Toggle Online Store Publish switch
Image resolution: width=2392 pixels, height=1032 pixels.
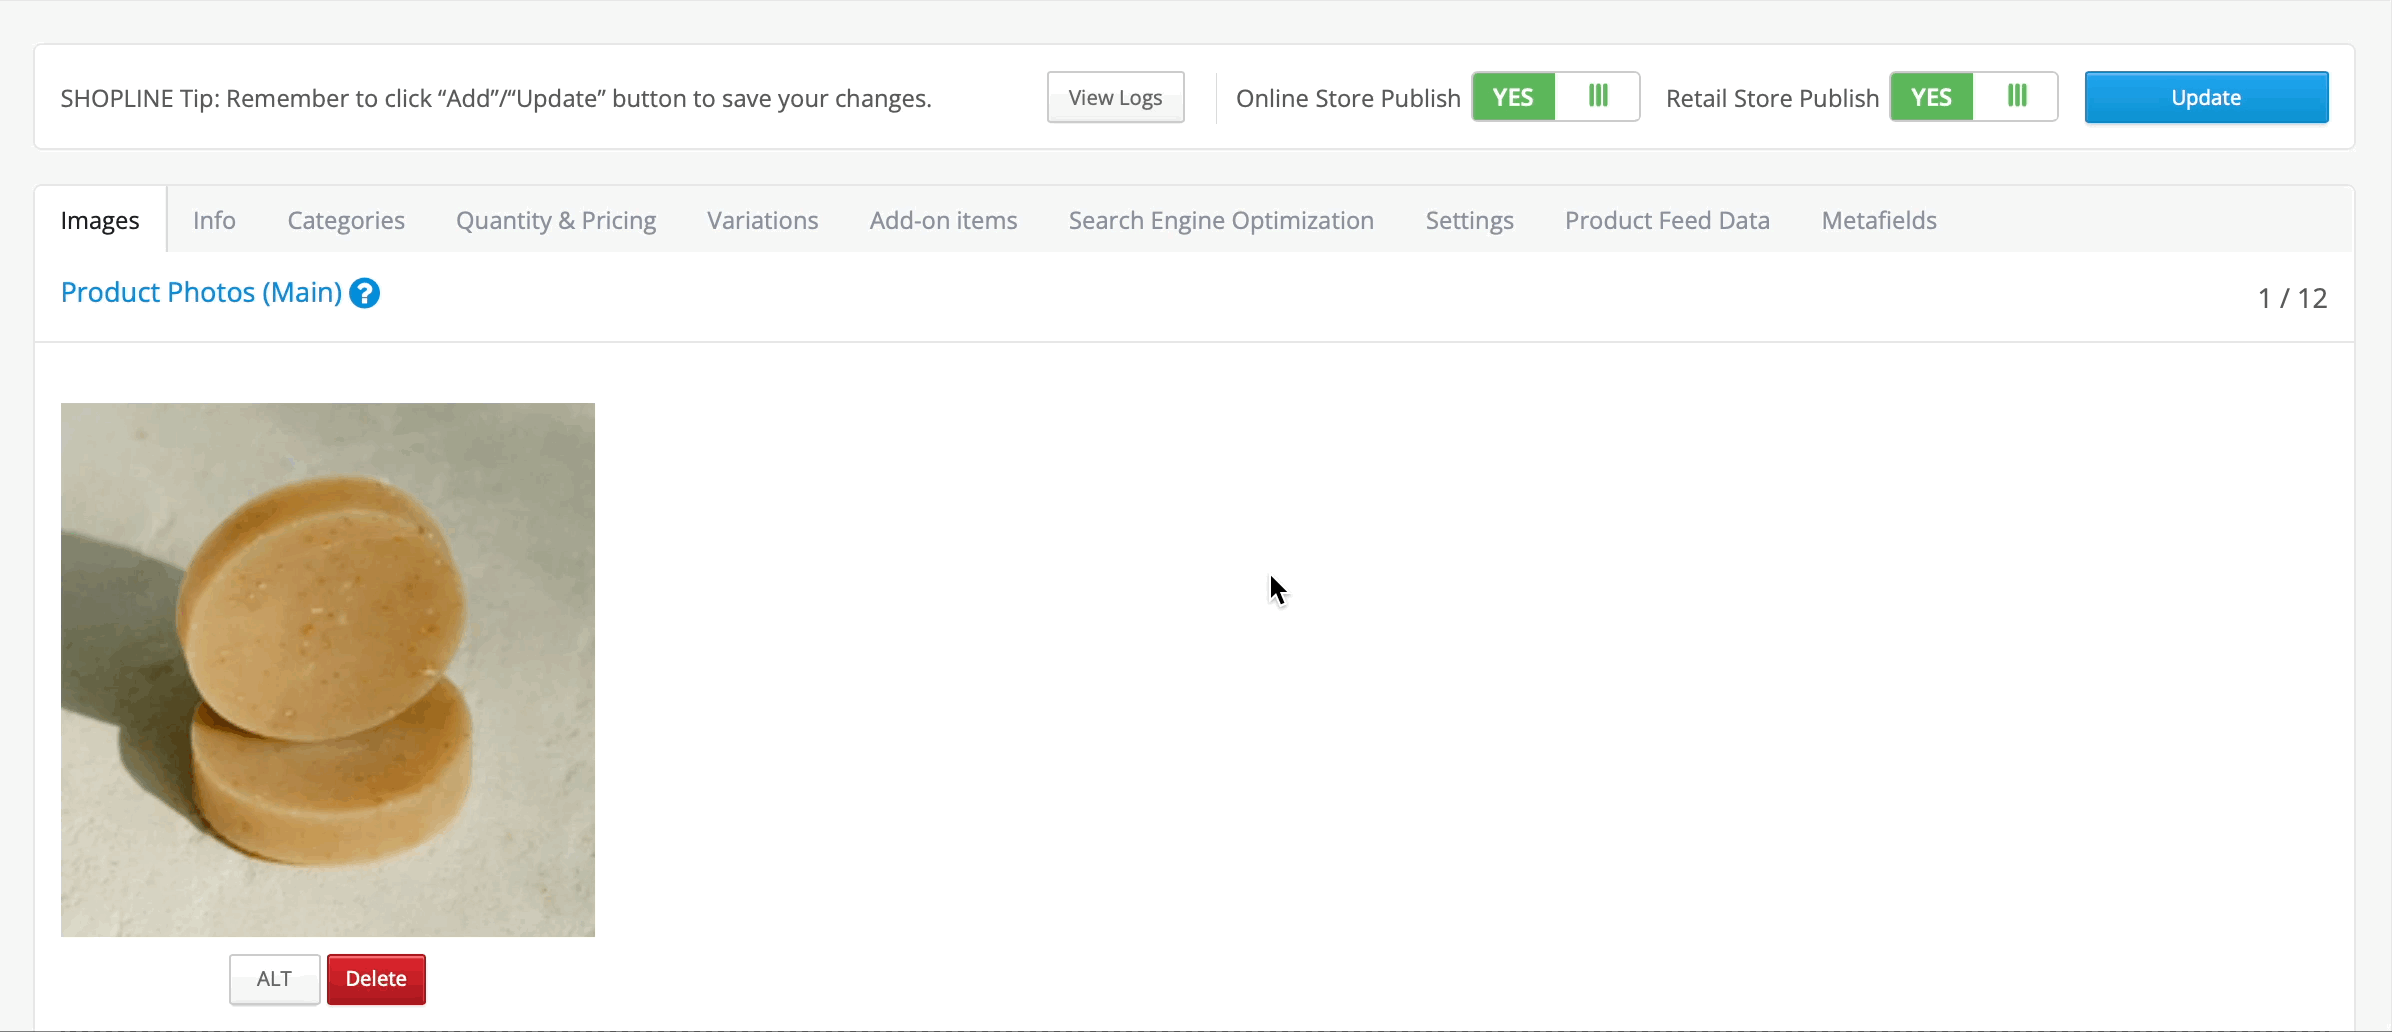1555,97
